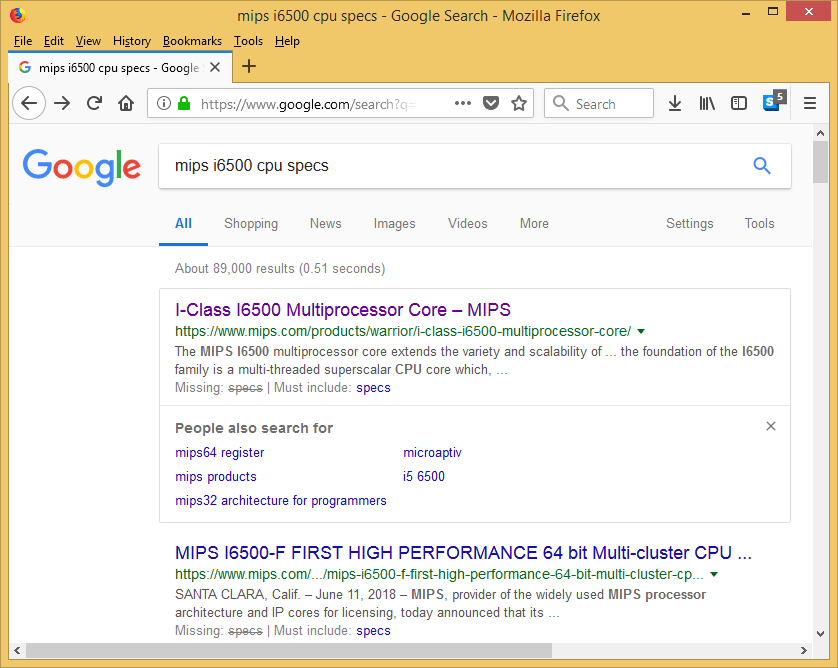The width and height of the screenshot is (838, 668).
Task: Expand result options for the I-Class link
Action: click(x=640, y=331)
